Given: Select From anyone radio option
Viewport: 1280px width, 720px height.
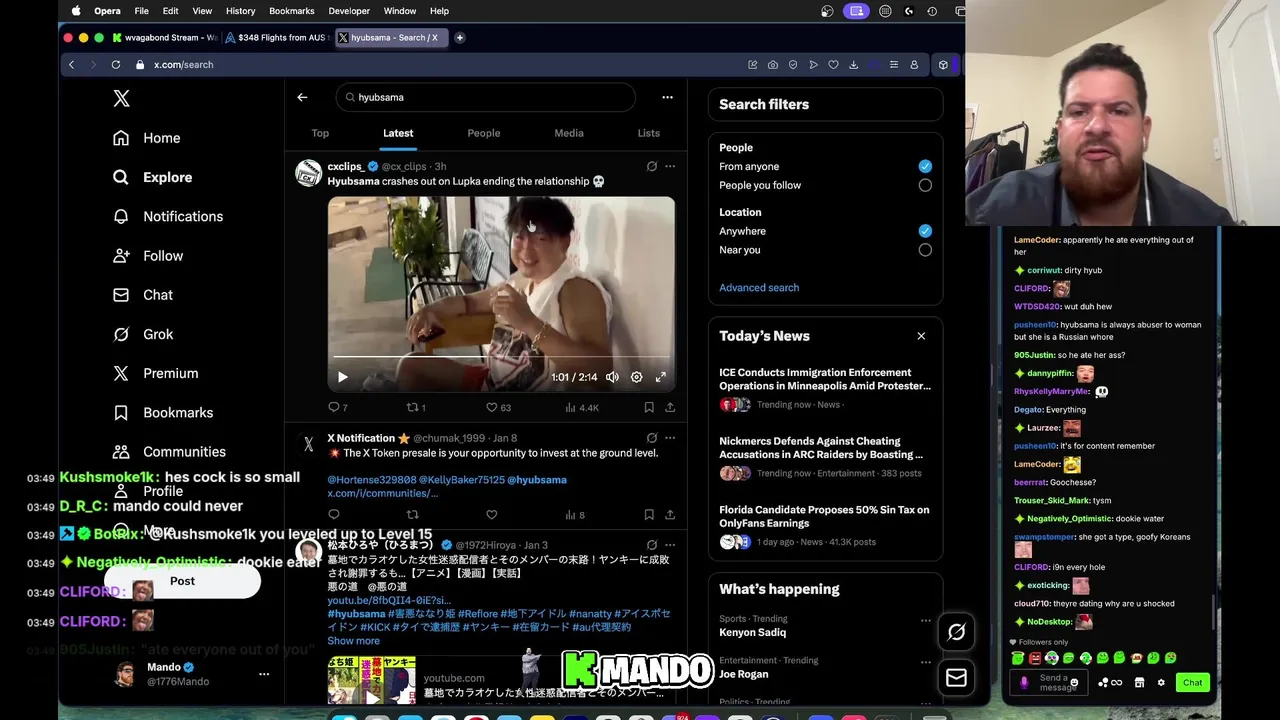Looking at the screenshot, I should (x=925, y=166).
